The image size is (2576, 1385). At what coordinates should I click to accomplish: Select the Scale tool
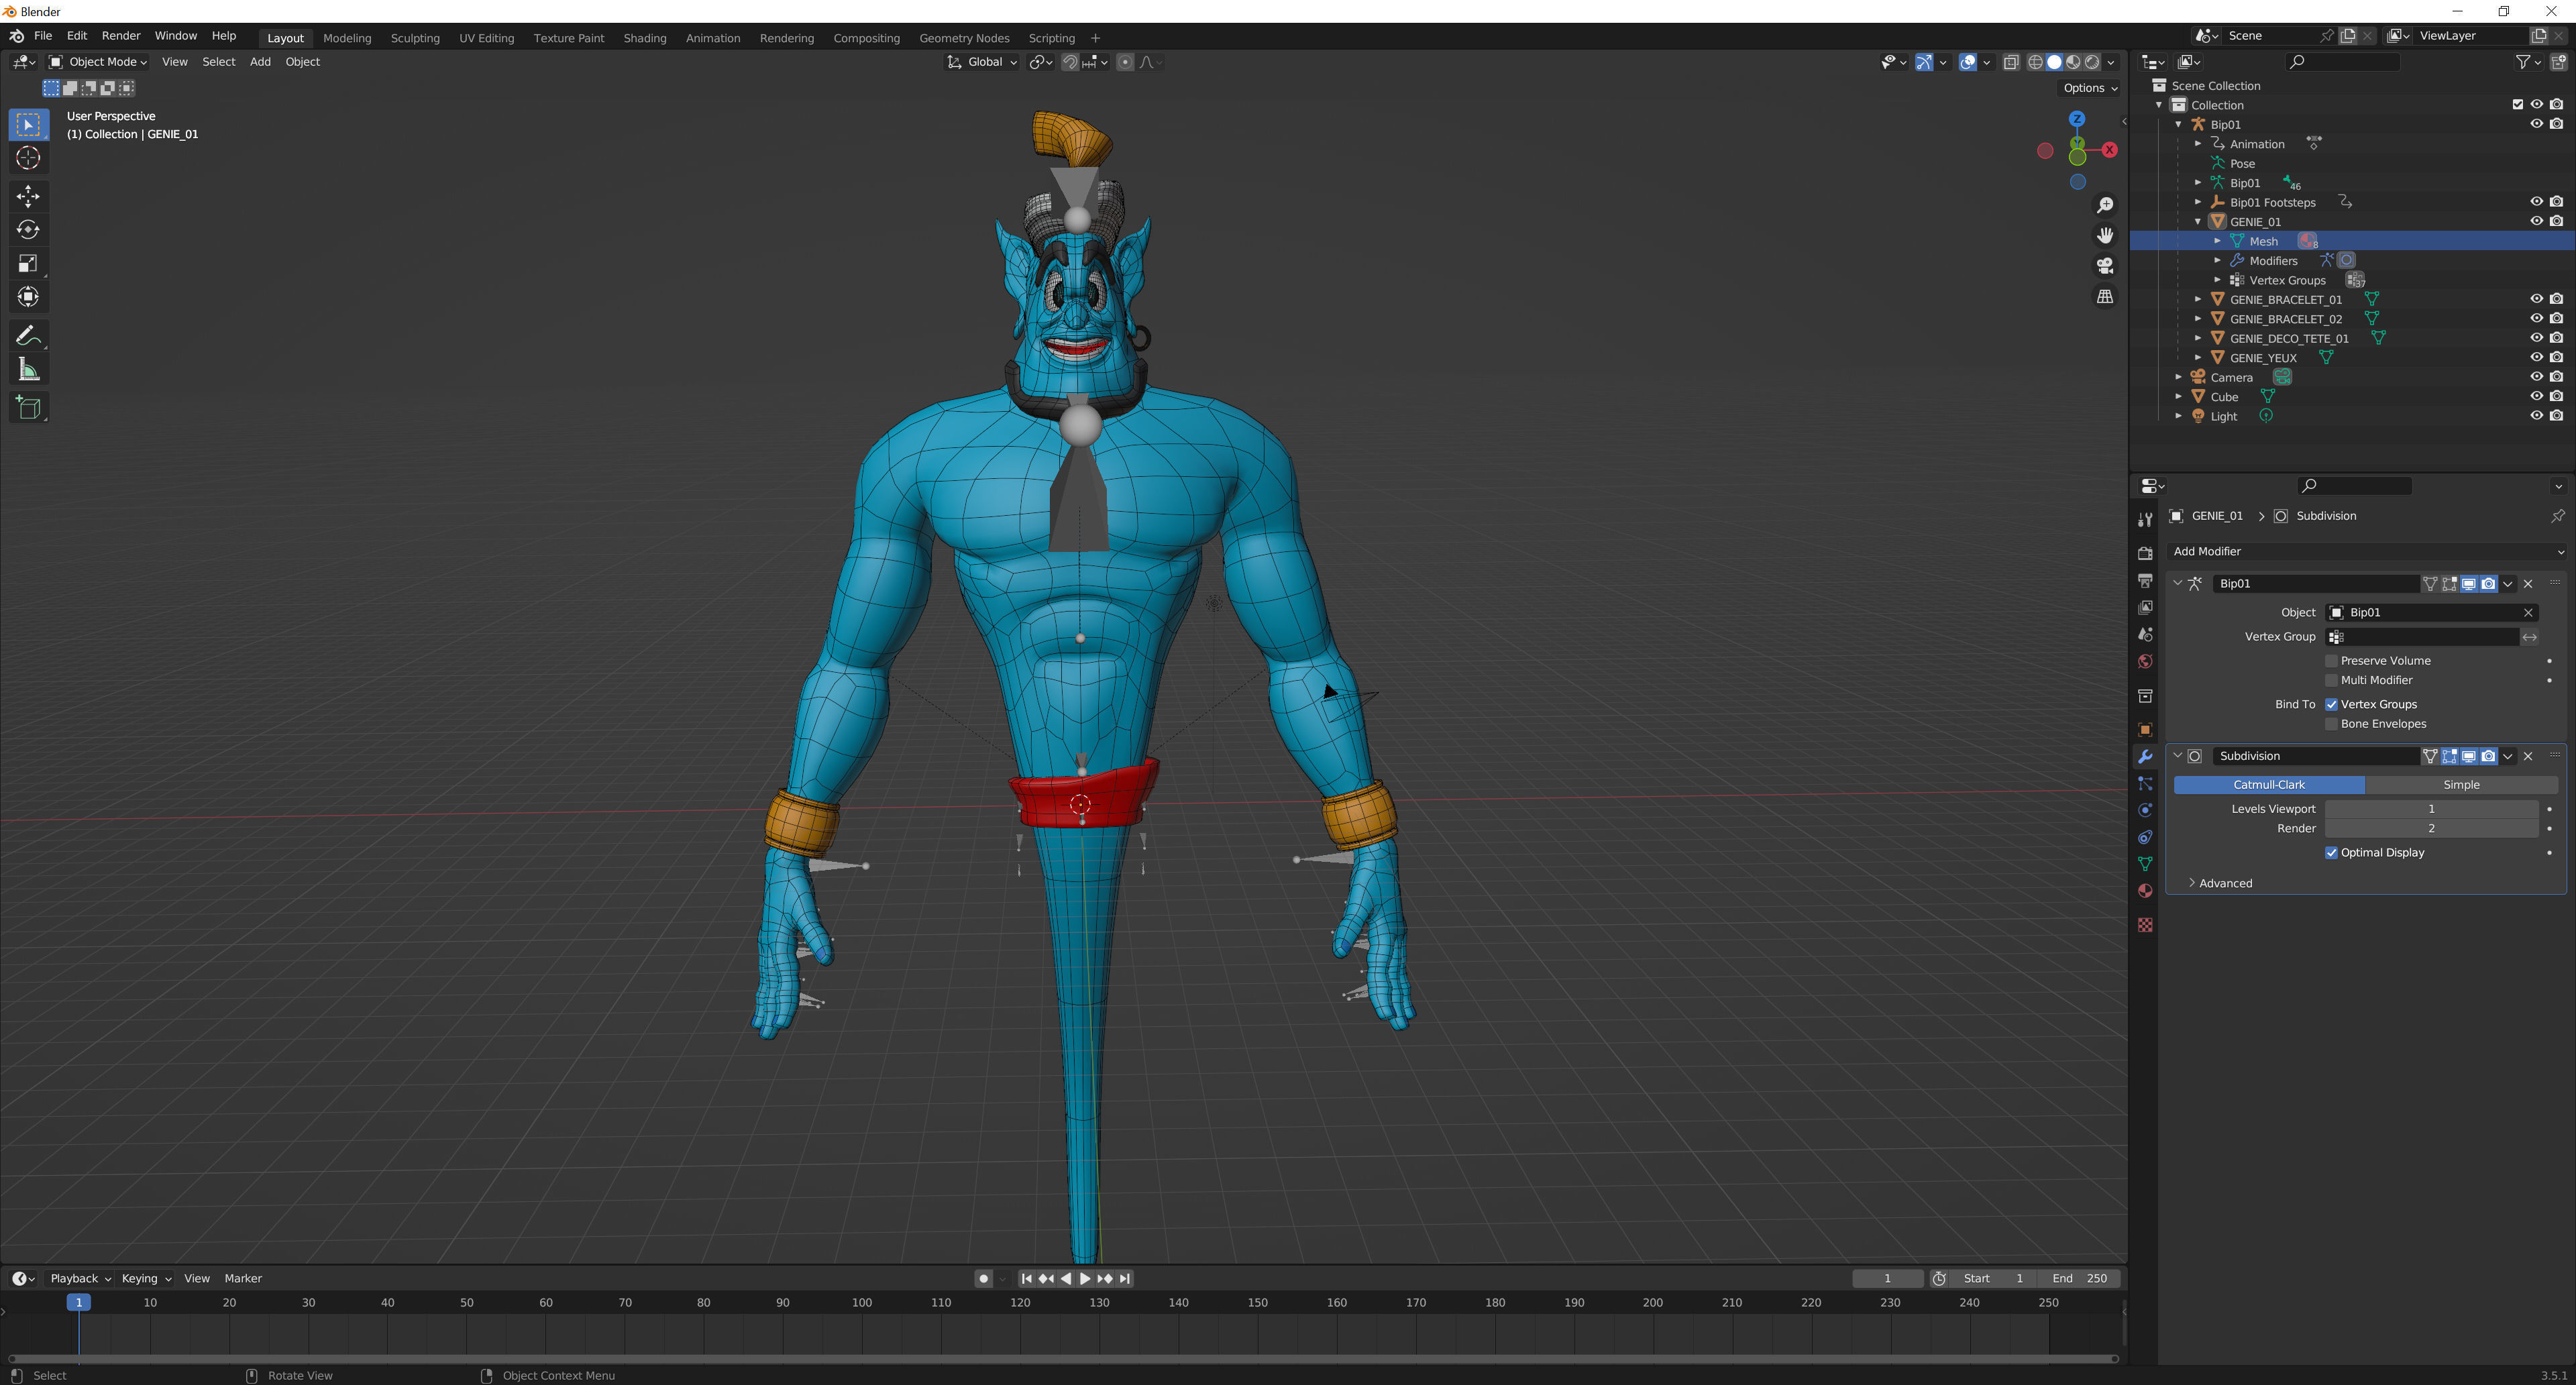click(28, 263)
